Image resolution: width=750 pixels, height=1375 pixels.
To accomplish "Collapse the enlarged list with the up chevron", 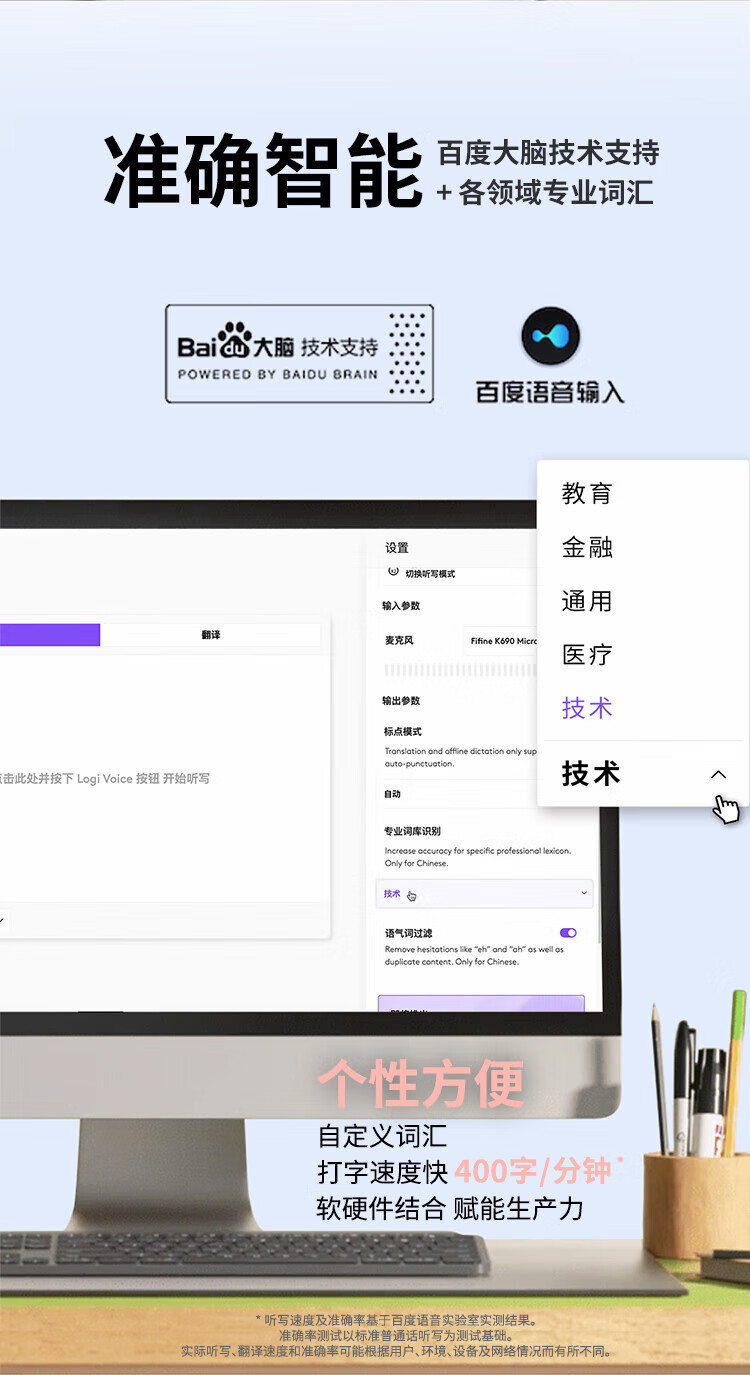I will click(718, 774).
